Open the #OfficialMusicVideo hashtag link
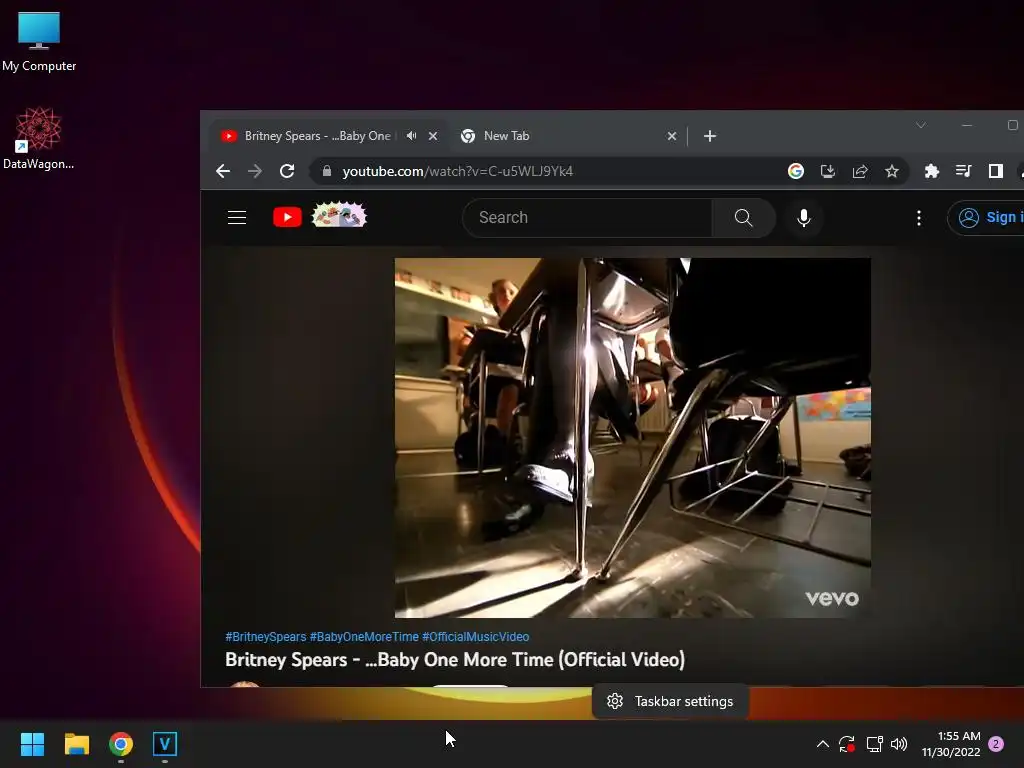 pyautogui.click(x=475, y=637)
